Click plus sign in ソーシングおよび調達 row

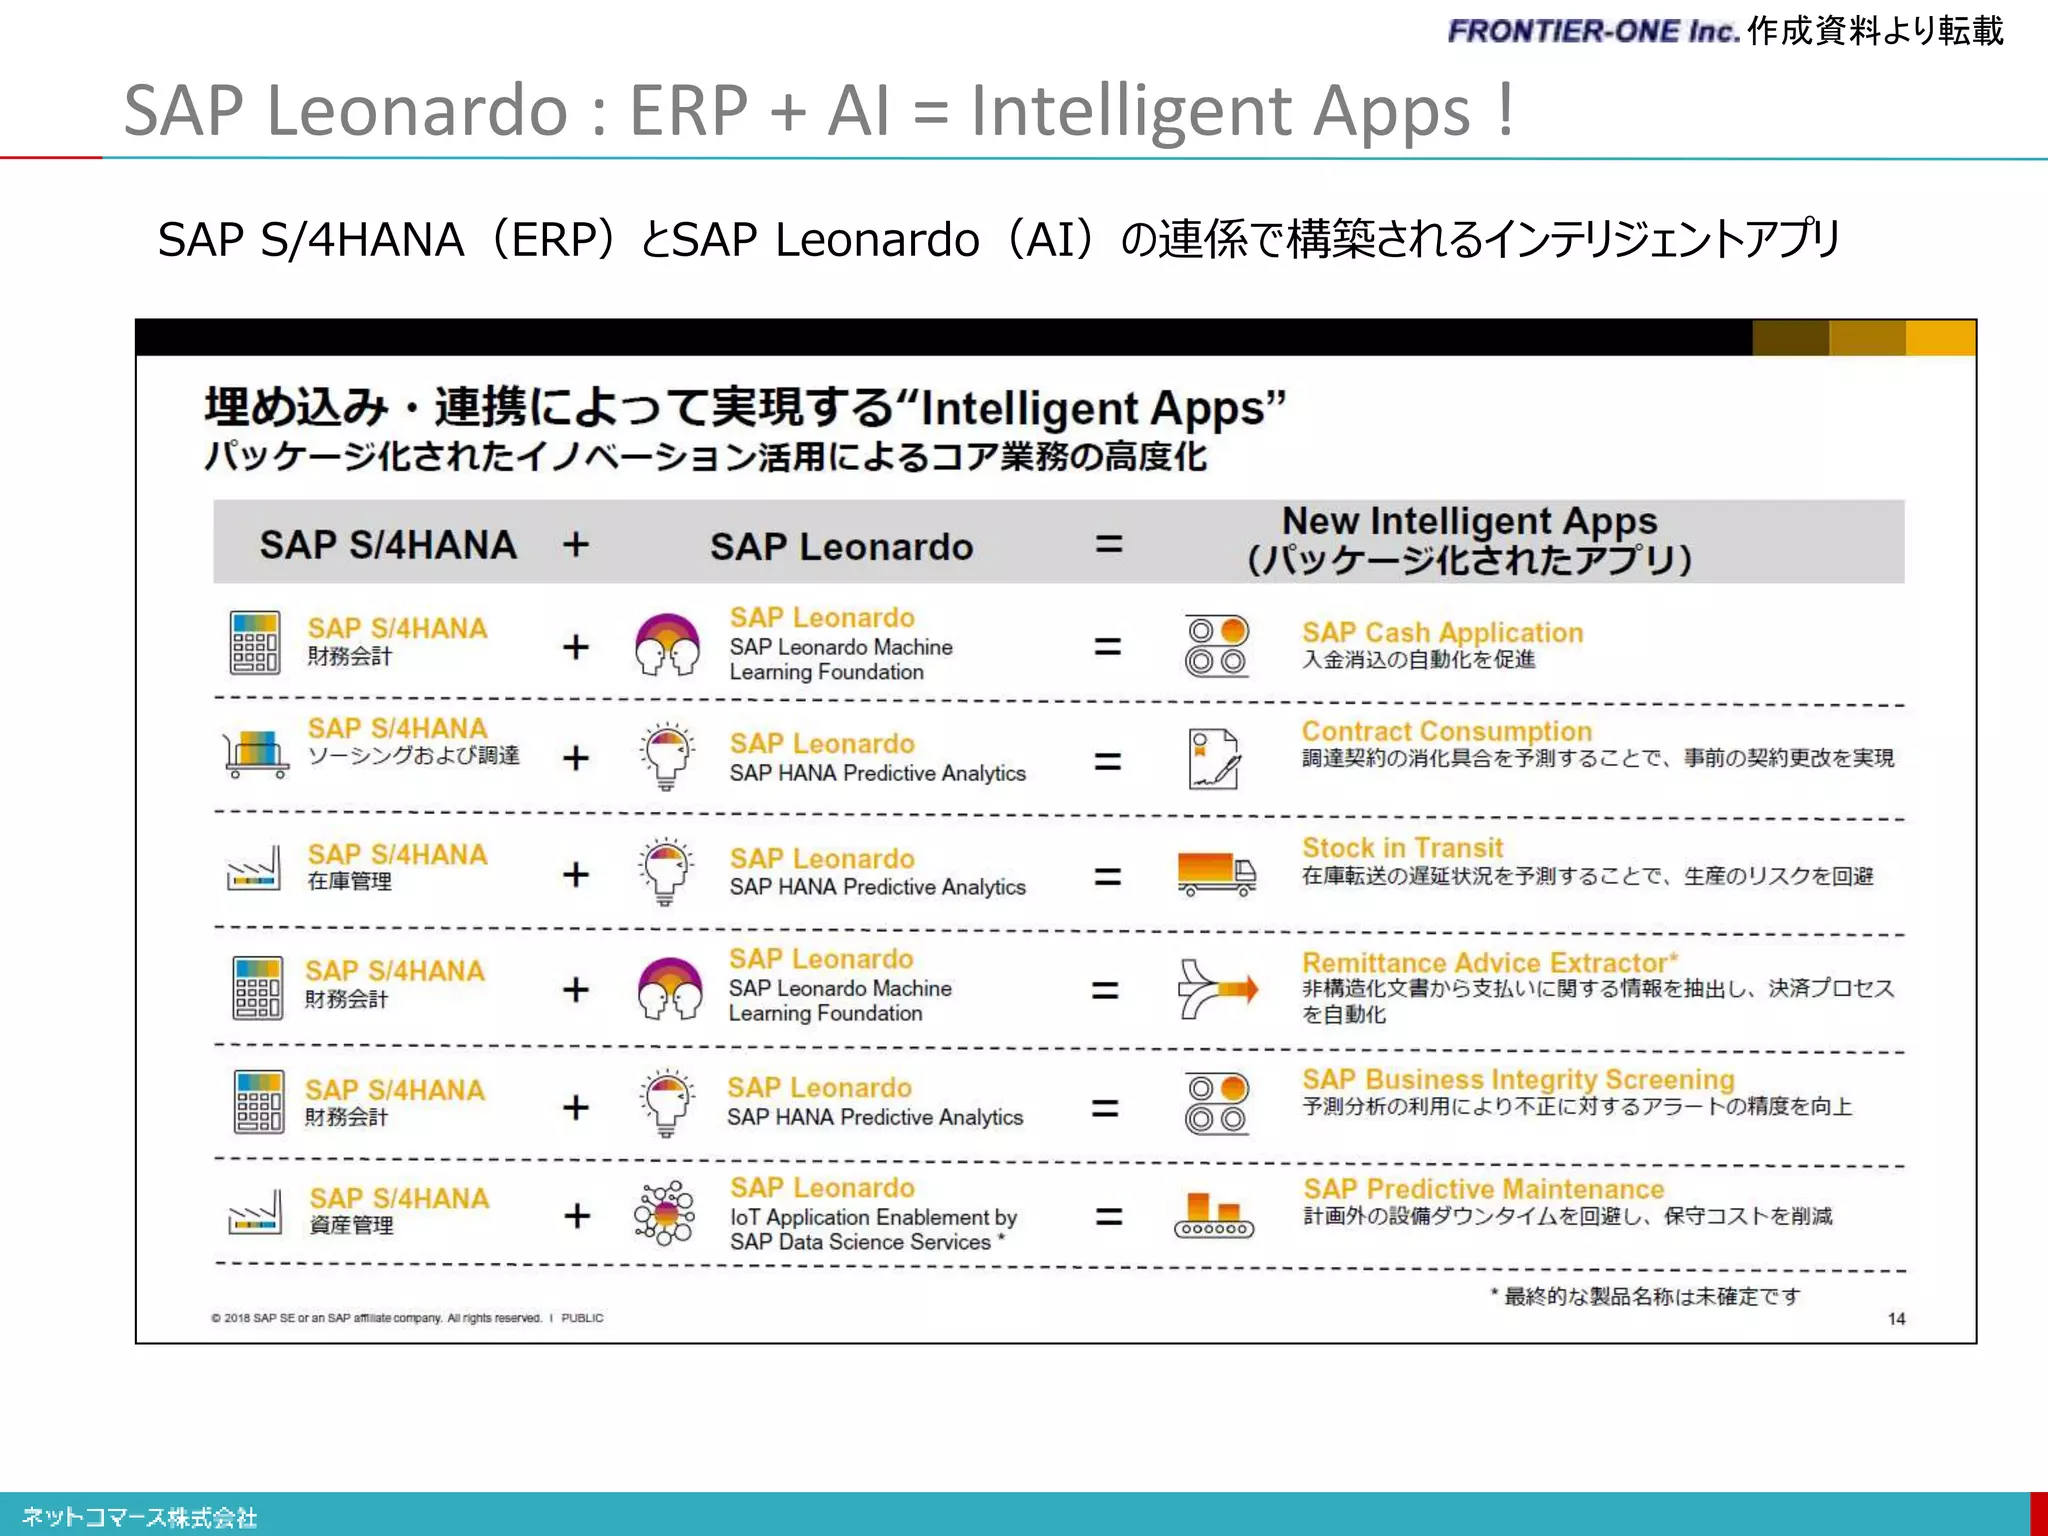576,758
